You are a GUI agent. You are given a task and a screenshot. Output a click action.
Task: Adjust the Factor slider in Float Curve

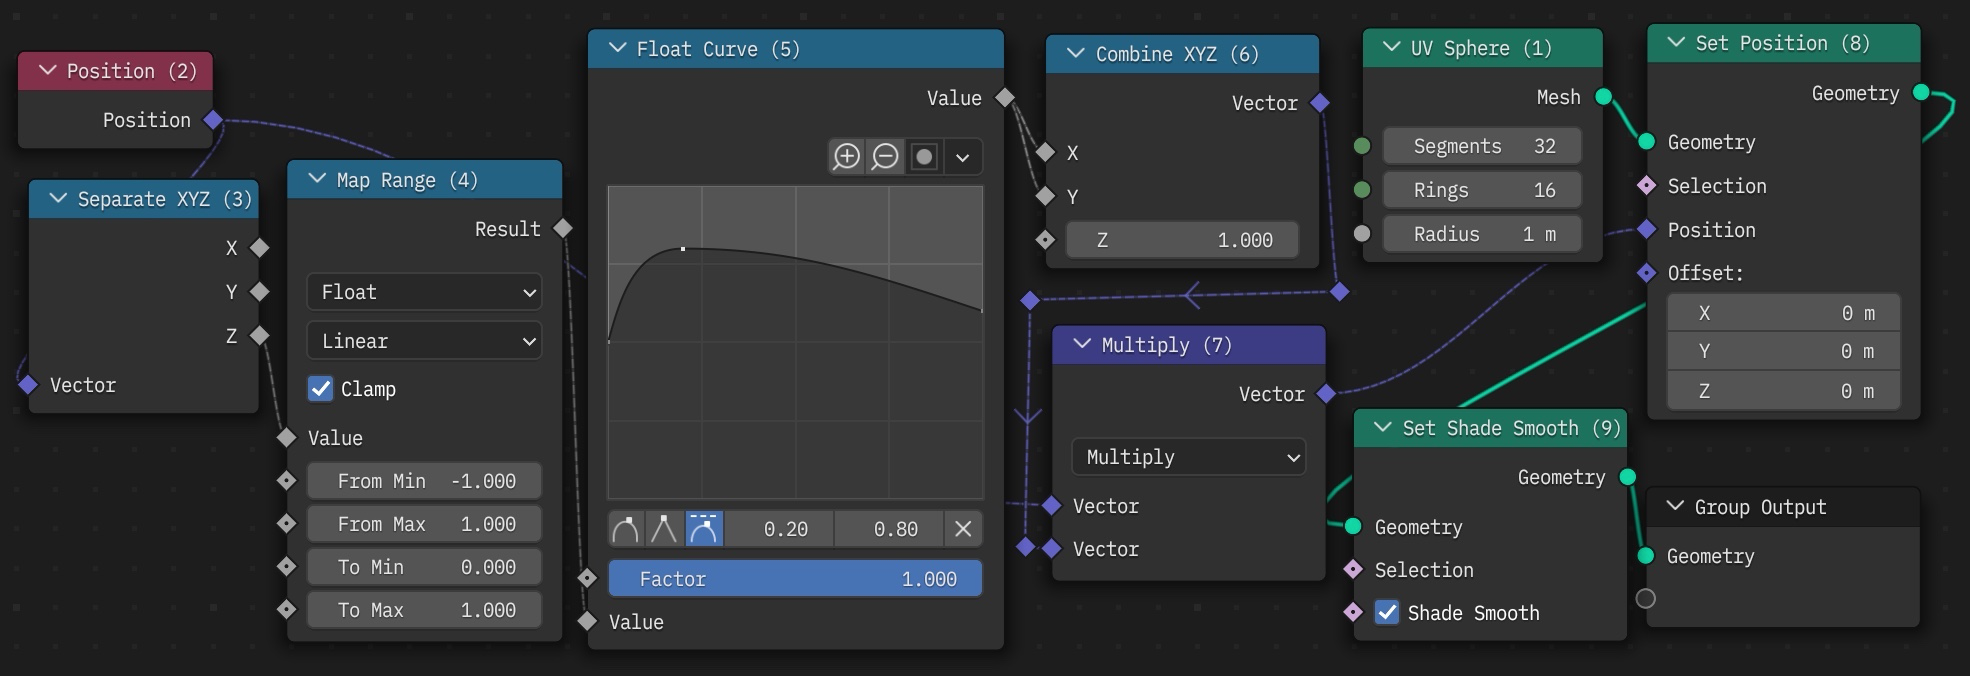(795, 579)
